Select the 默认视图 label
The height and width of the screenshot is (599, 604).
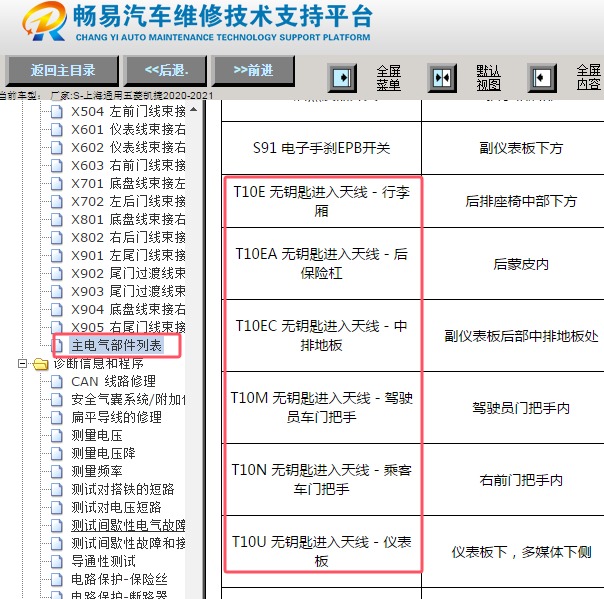[x=488, y=78]
